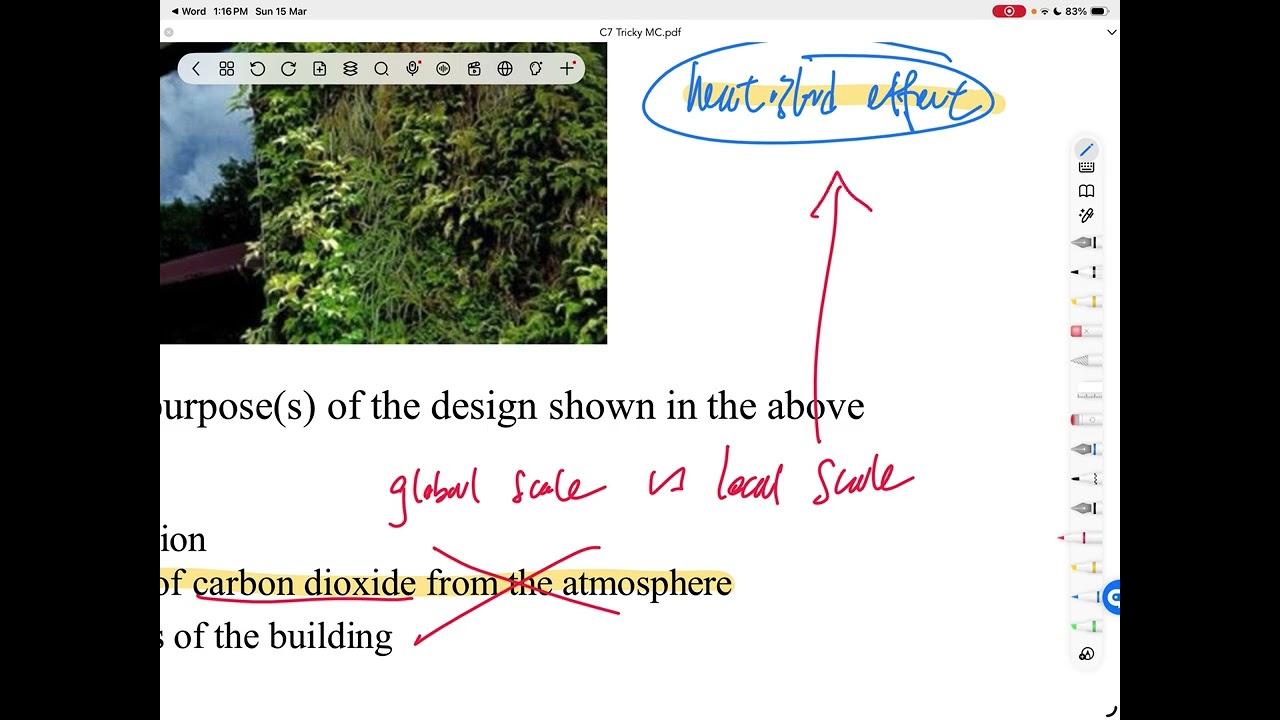1280x720 pixels.
Task: Add a new page
Action: 319,69
